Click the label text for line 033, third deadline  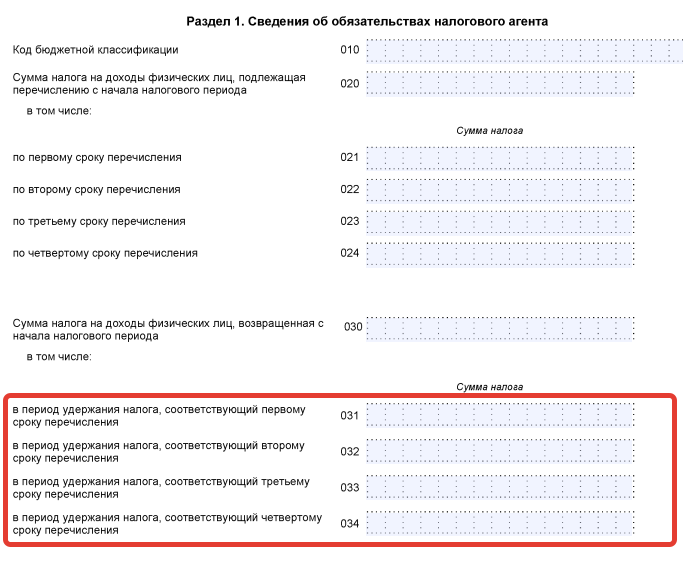click(x=160, y=487)
